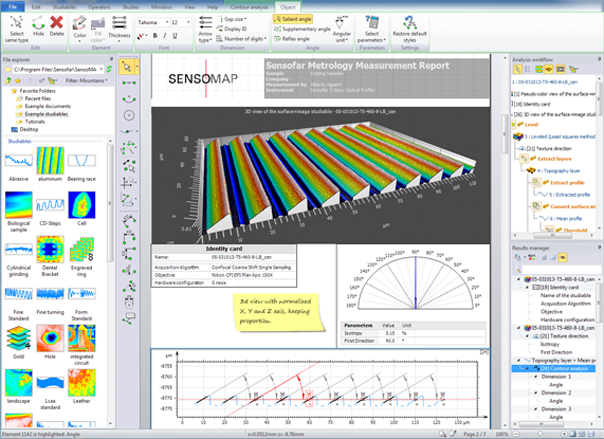Select the Example studiables folder

pos(42,114)
